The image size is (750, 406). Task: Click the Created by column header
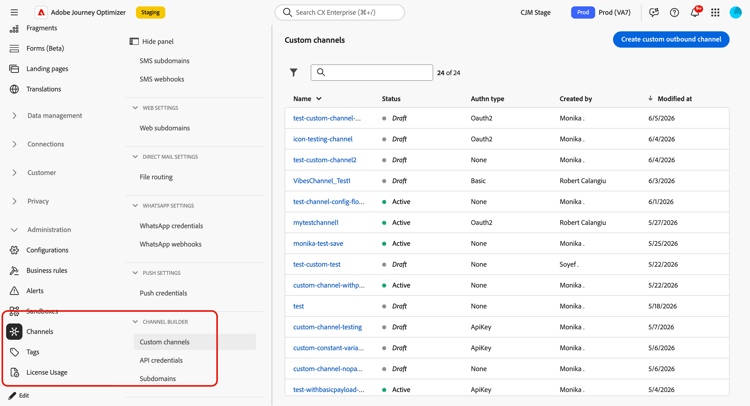576,99
